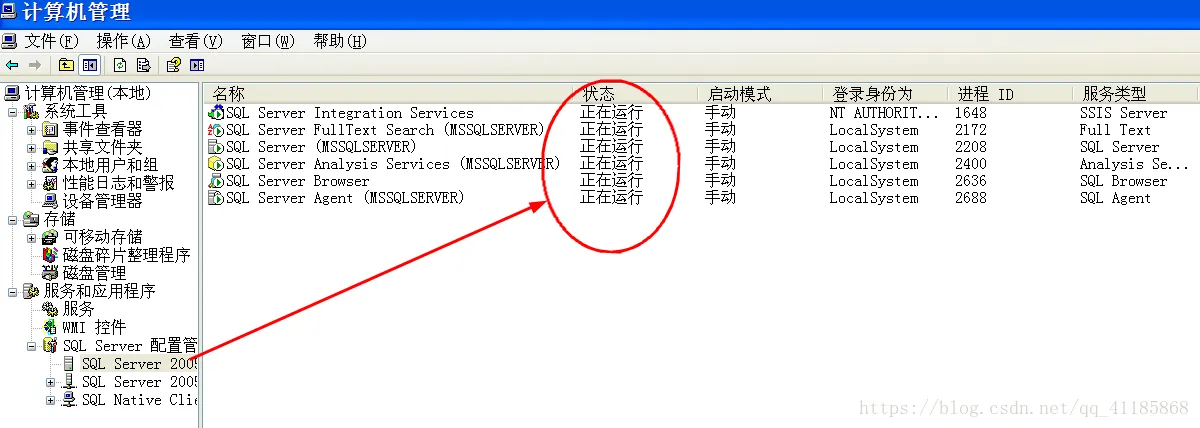This screenshot has width=1200, height=428.
Task: Expand the 性能日志和警报 tree node
Action: [31, 183]
